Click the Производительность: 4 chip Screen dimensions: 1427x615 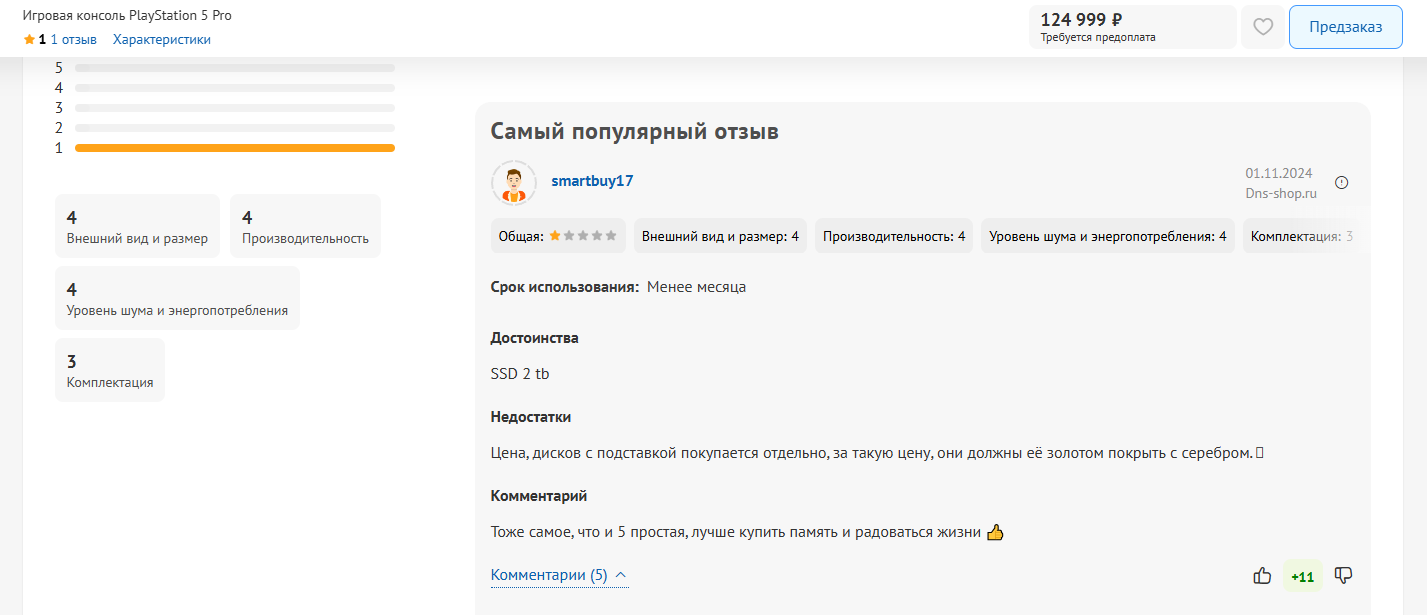pos(894,236)
